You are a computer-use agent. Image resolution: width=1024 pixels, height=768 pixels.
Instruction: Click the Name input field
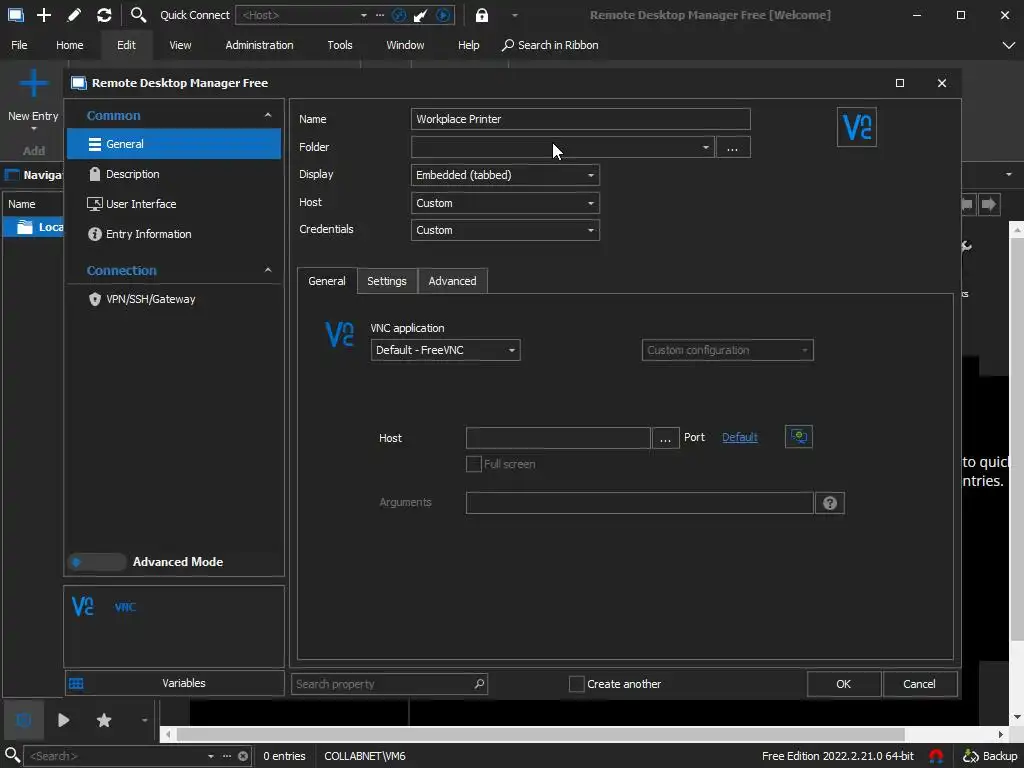tap(581, 119)
